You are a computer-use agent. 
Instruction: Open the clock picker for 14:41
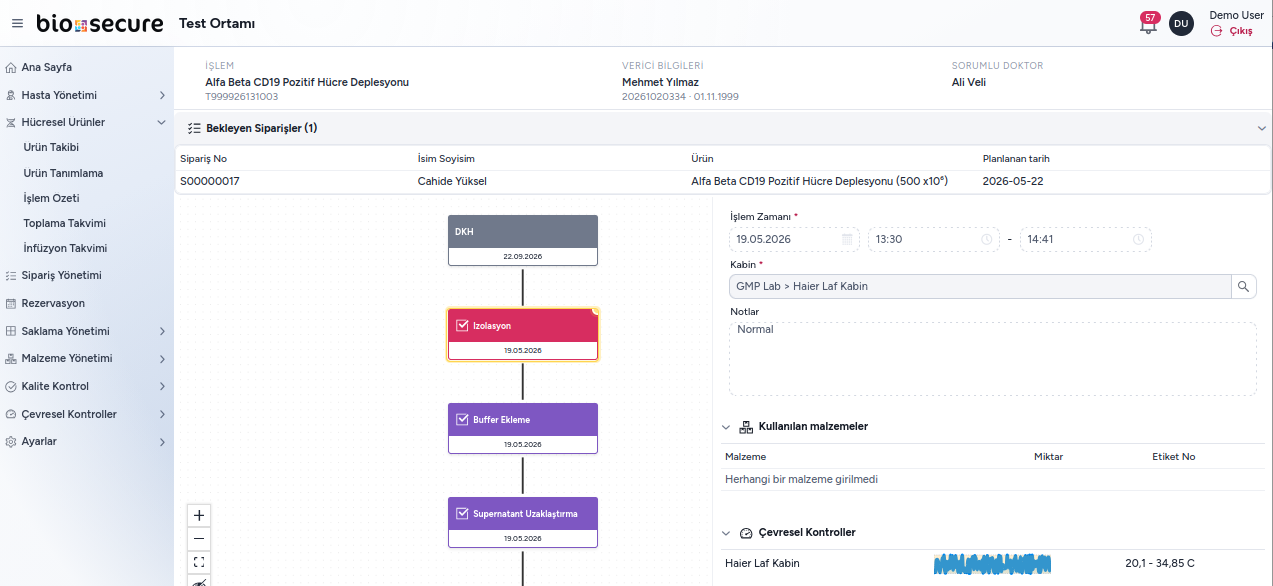pos(1138,240)
